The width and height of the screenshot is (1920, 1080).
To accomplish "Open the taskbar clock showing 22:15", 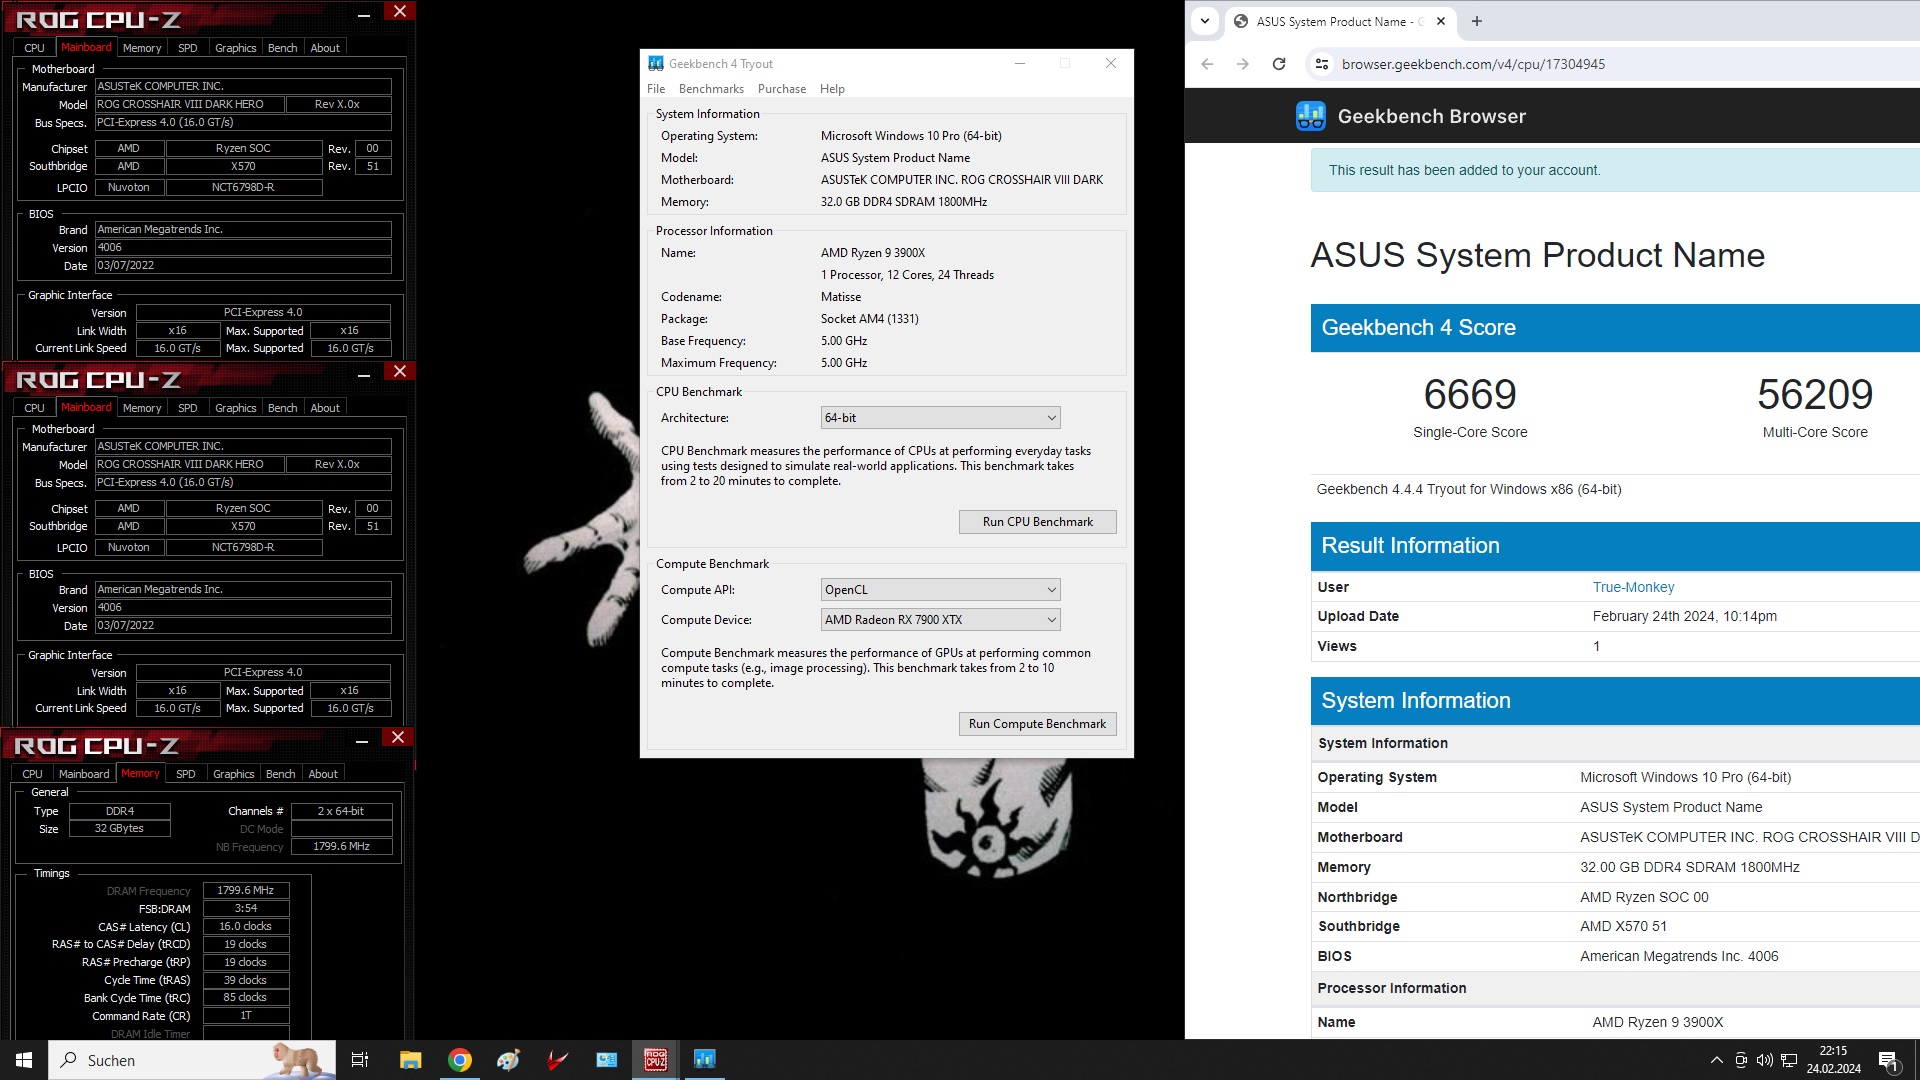I will 1833,1060.
